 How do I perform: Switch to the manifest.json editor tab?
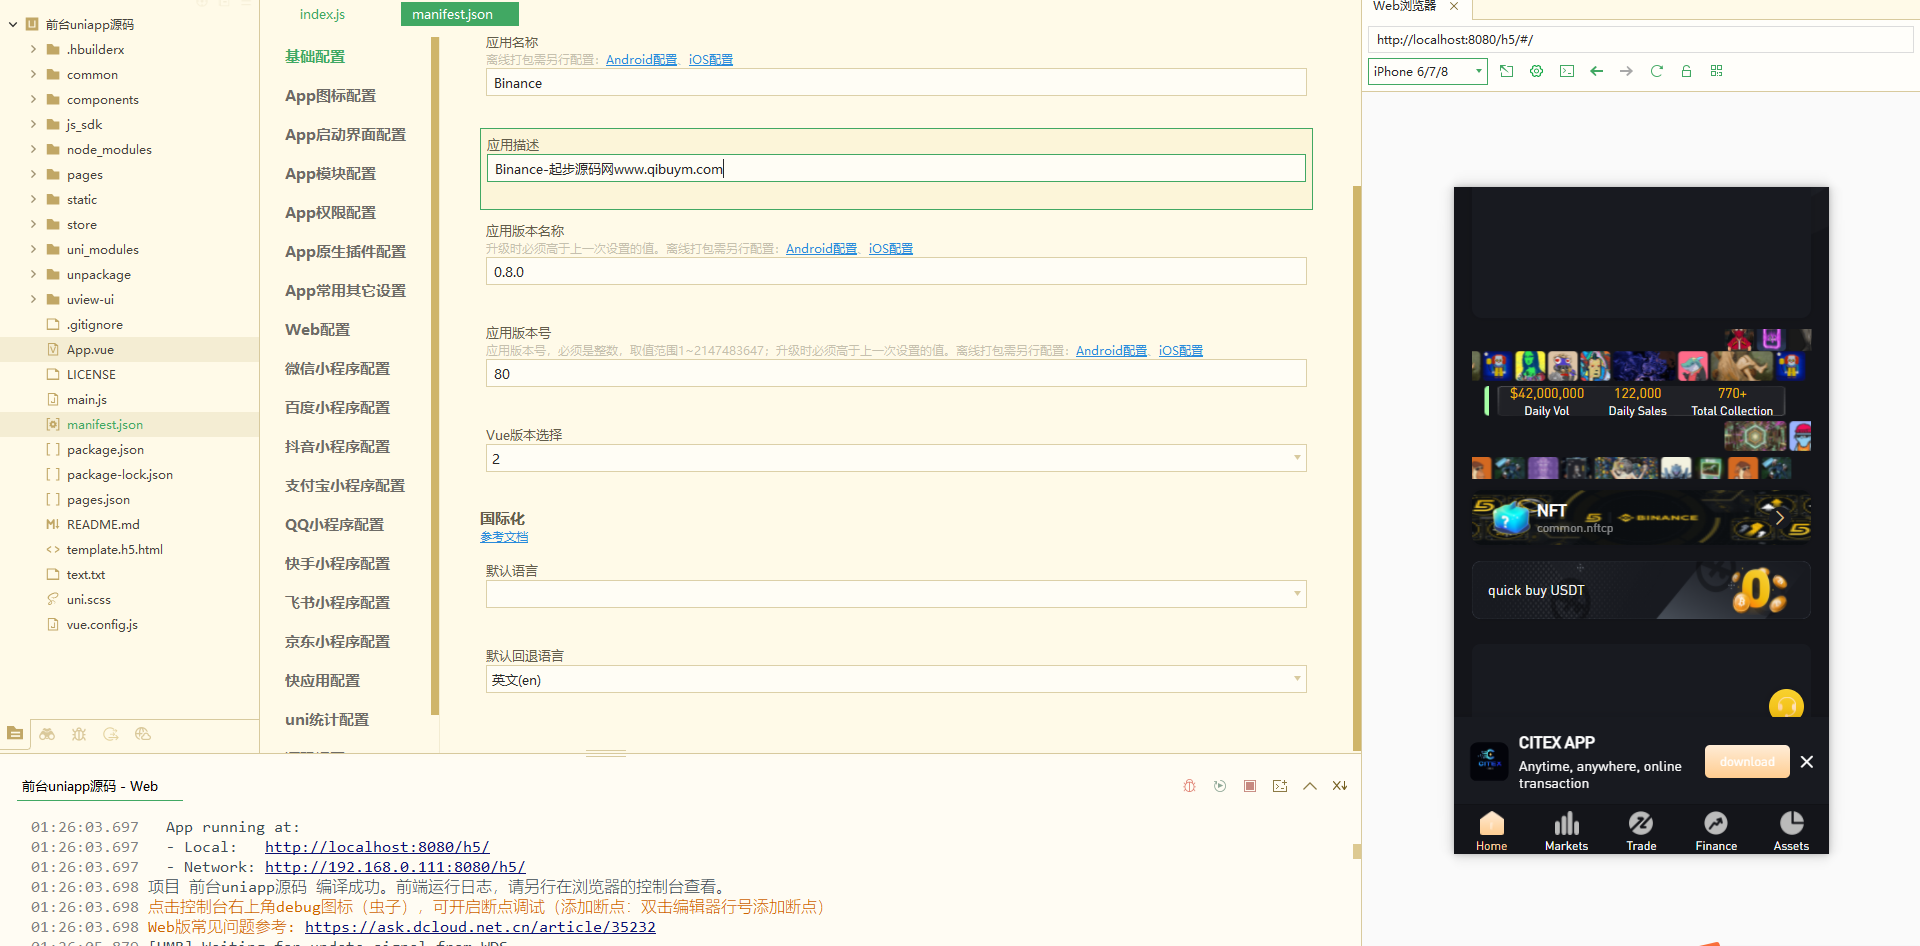(x=459, y=14)
